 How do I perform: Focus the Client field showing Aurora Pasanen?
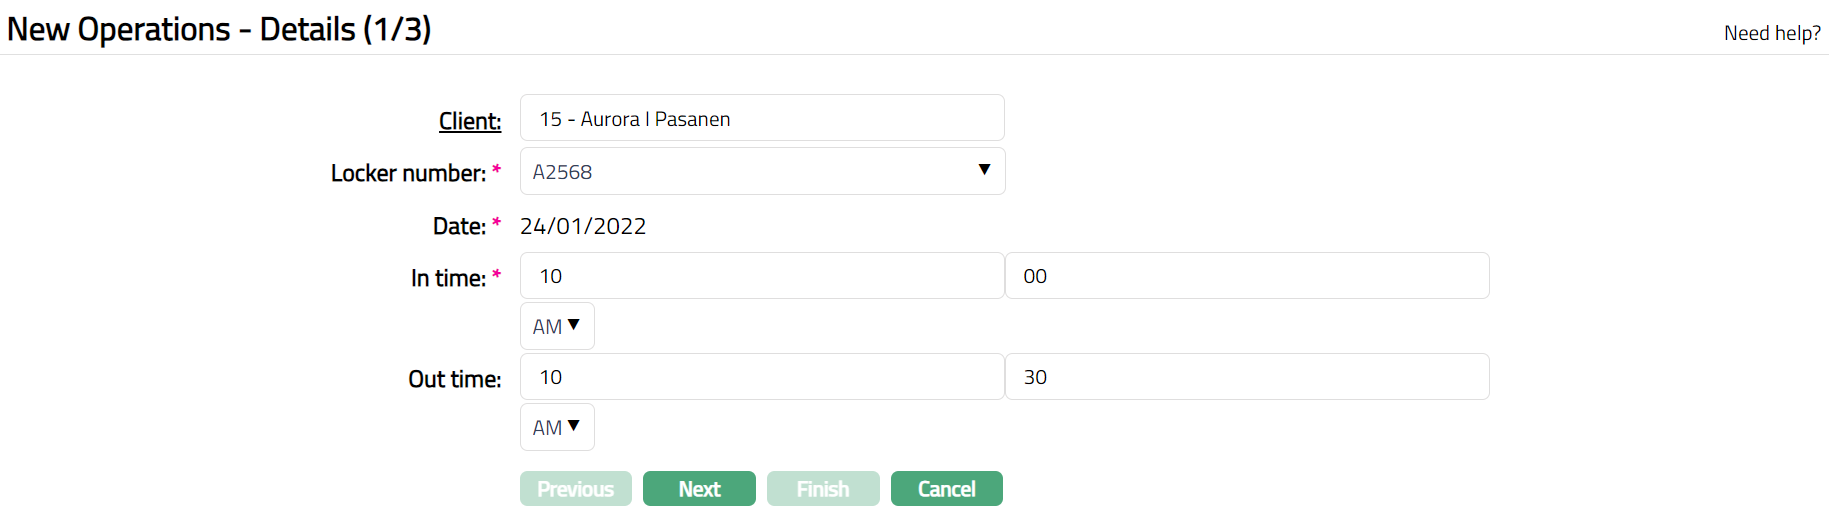(761, 119)
